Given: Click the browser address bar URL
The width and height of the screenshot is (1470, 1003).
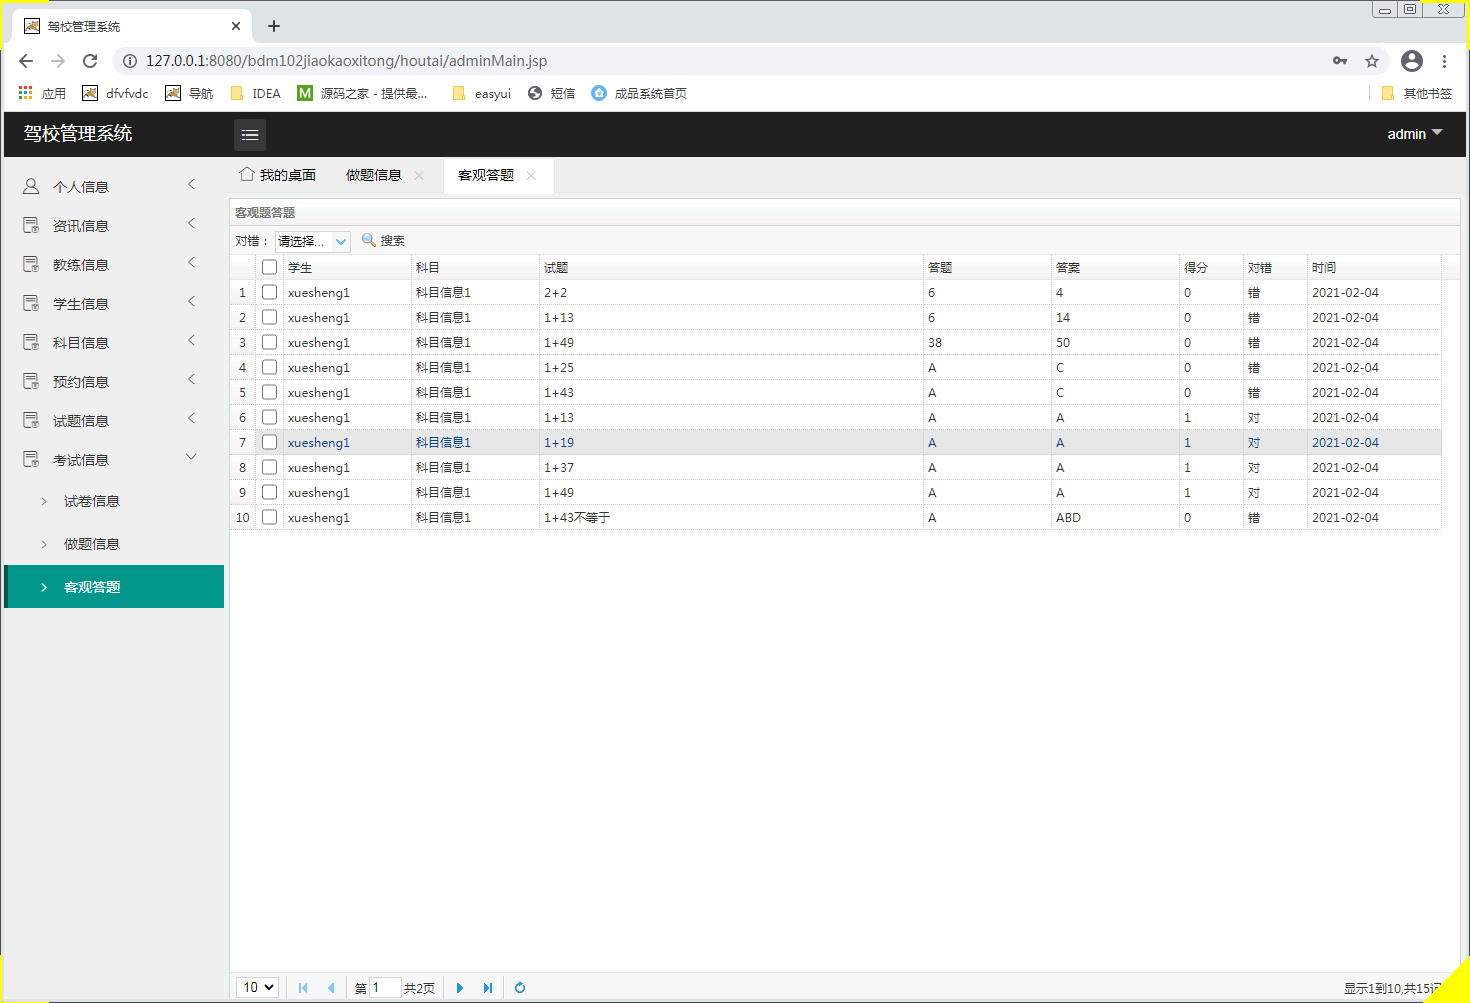Looking at the screenshot, I should (346, 61).
